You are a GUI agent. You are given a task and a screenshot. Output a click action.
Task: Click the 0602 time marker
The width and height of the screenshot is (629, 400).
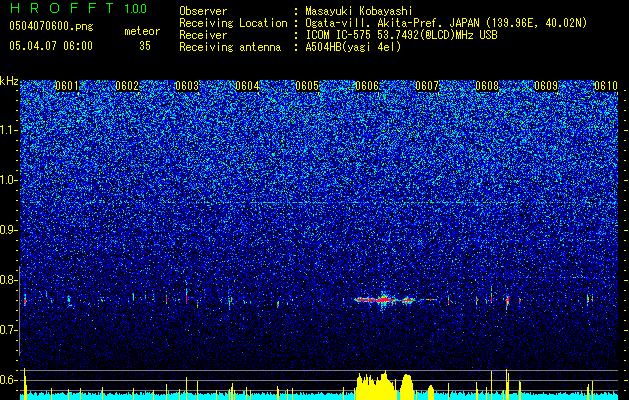[127, 86]
